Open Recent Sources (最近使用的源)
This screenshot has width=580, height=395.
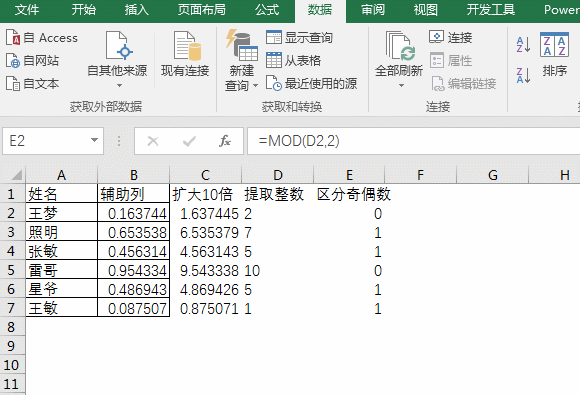click(x=311, y=84)
